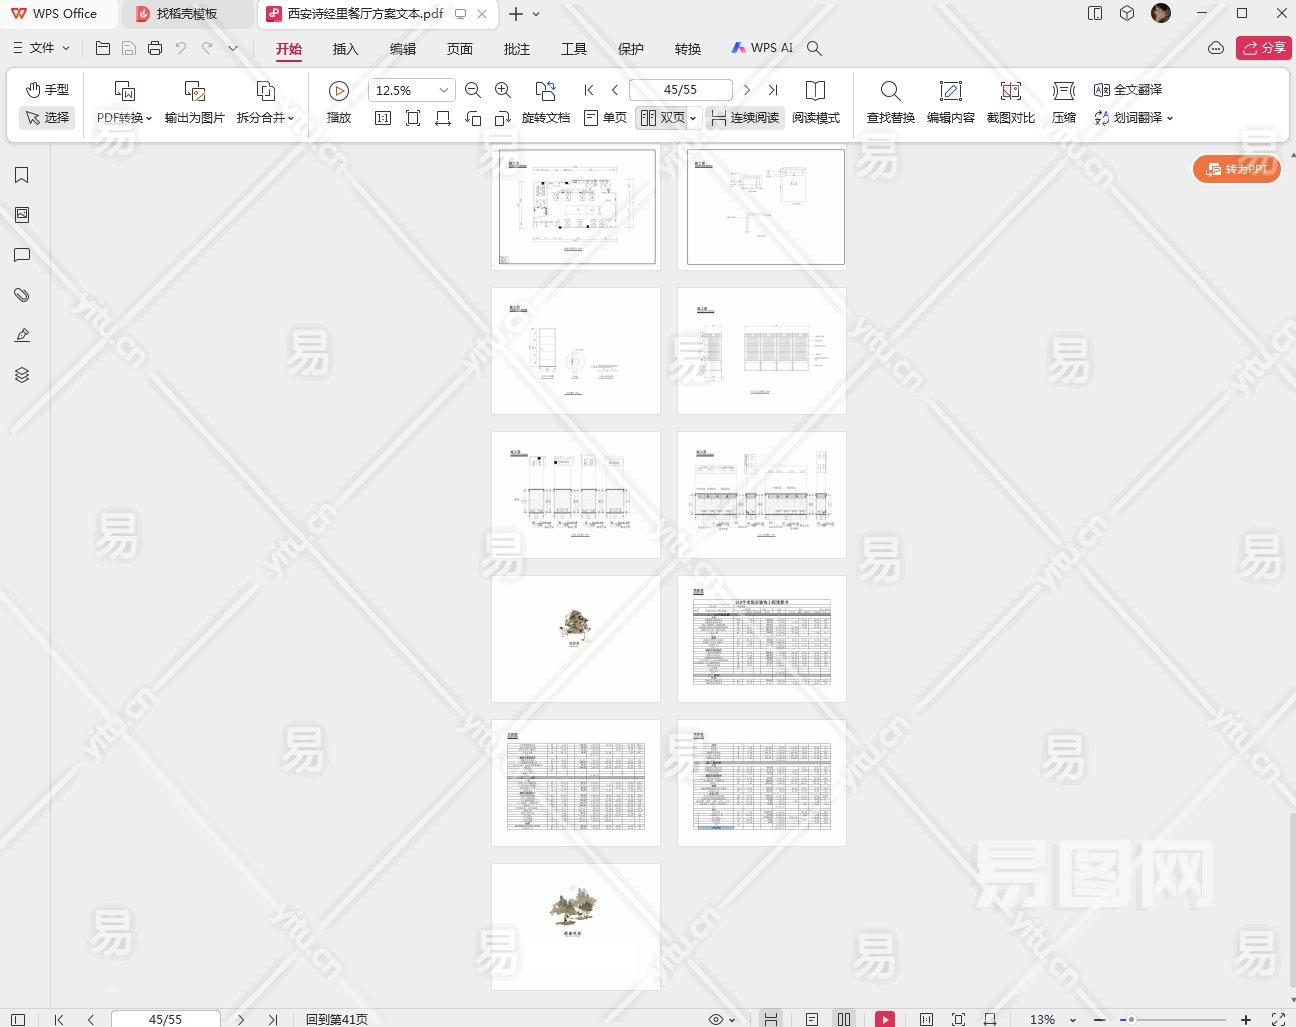Click the Export as Image tool
This screenshot has height=1027, width=1296.
click(x=194, y=103)
